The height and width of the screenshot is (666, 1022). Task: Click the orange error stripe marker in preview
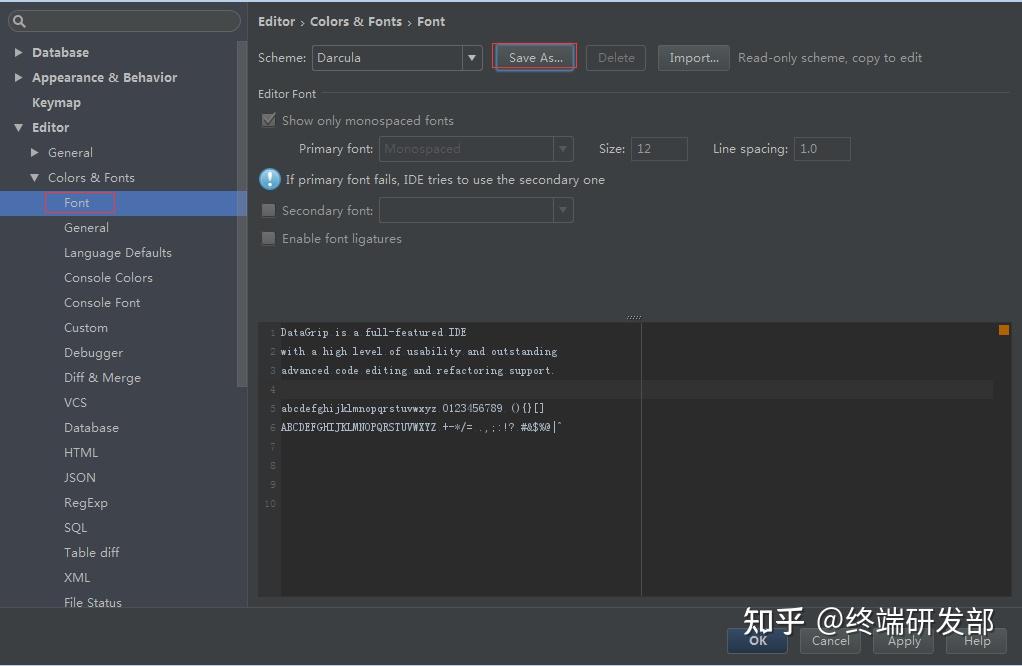point(1003,328)
